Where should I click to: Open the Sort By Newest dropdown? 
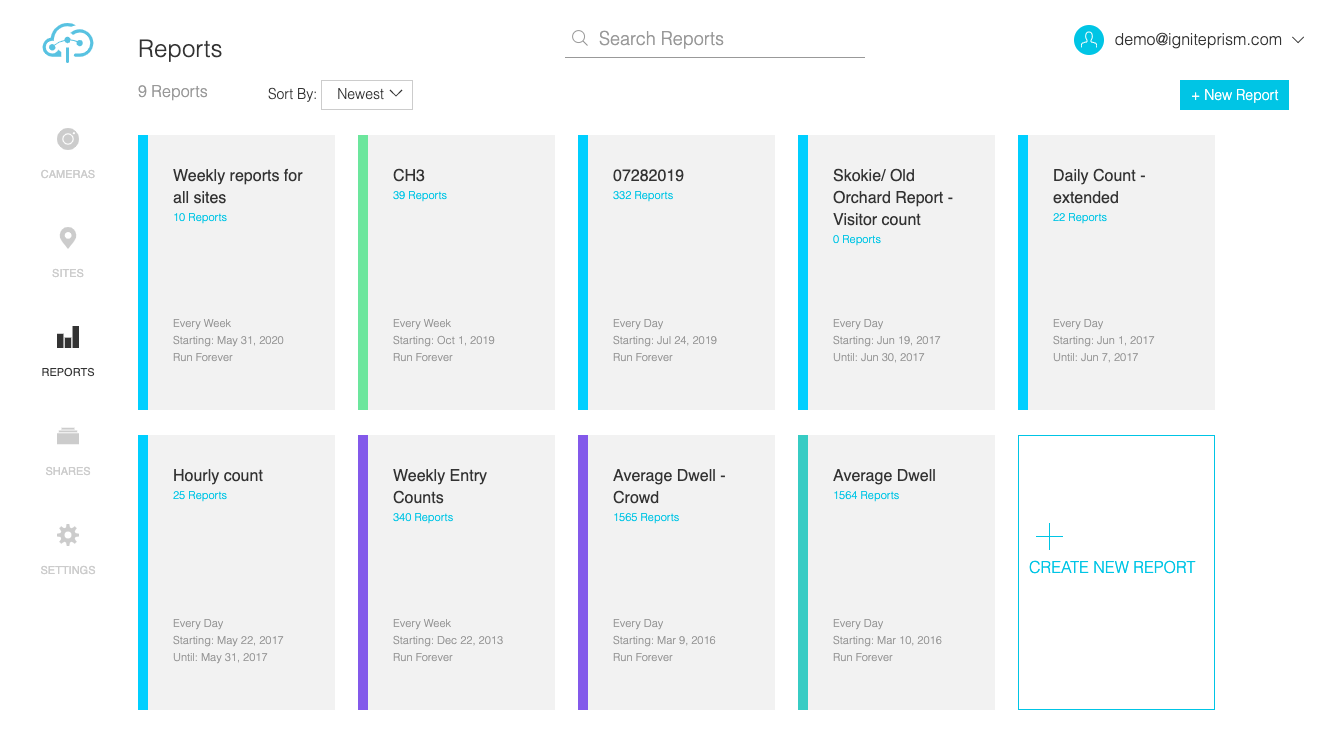pos(367,94)
